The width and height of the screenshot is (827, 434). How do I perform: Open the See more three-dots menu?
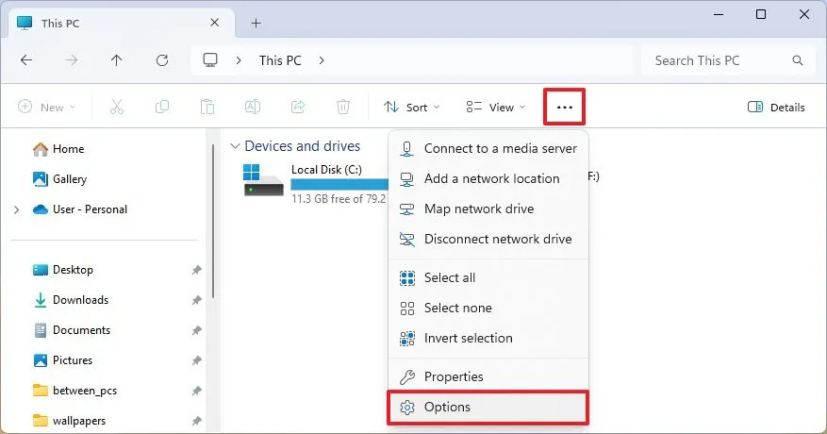click(564, 107)
